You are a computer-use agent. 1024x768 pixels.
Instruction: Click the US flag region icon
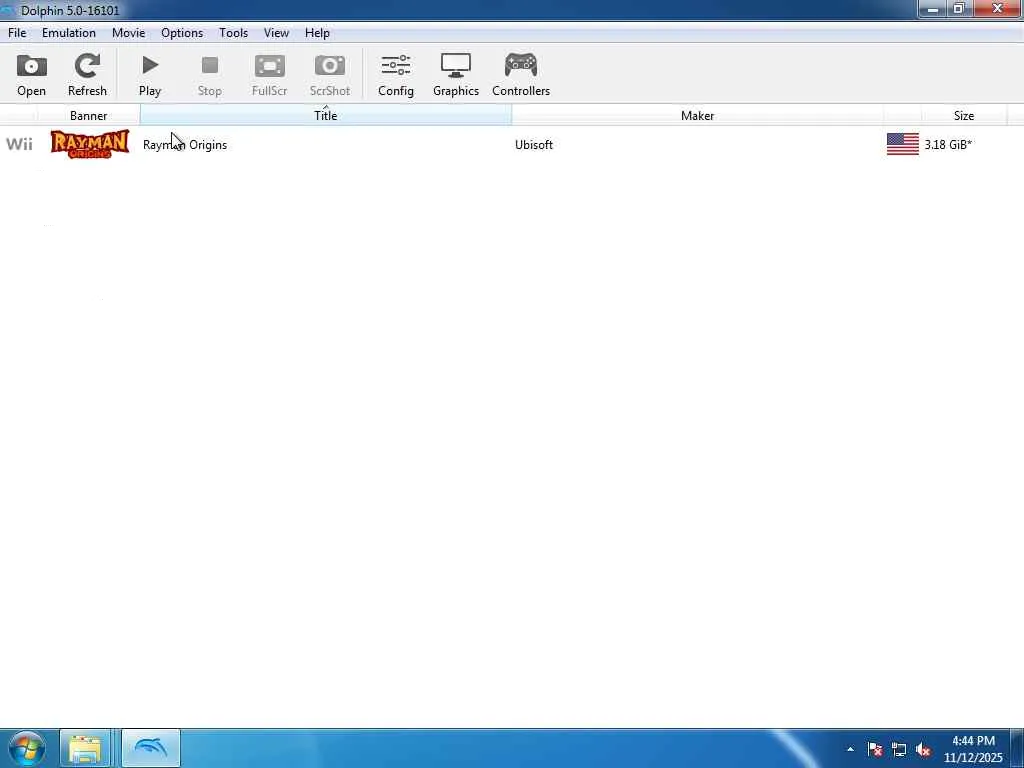pos(903,144)
